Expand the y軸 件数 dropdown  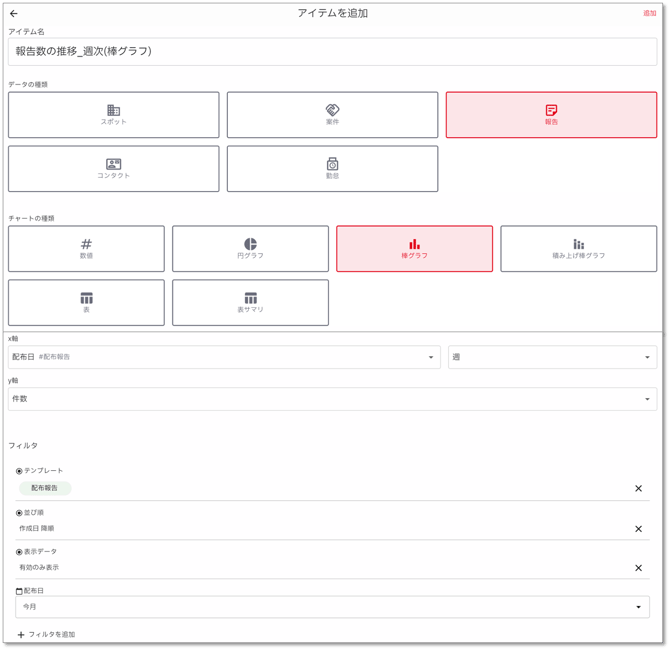point(332,399)
